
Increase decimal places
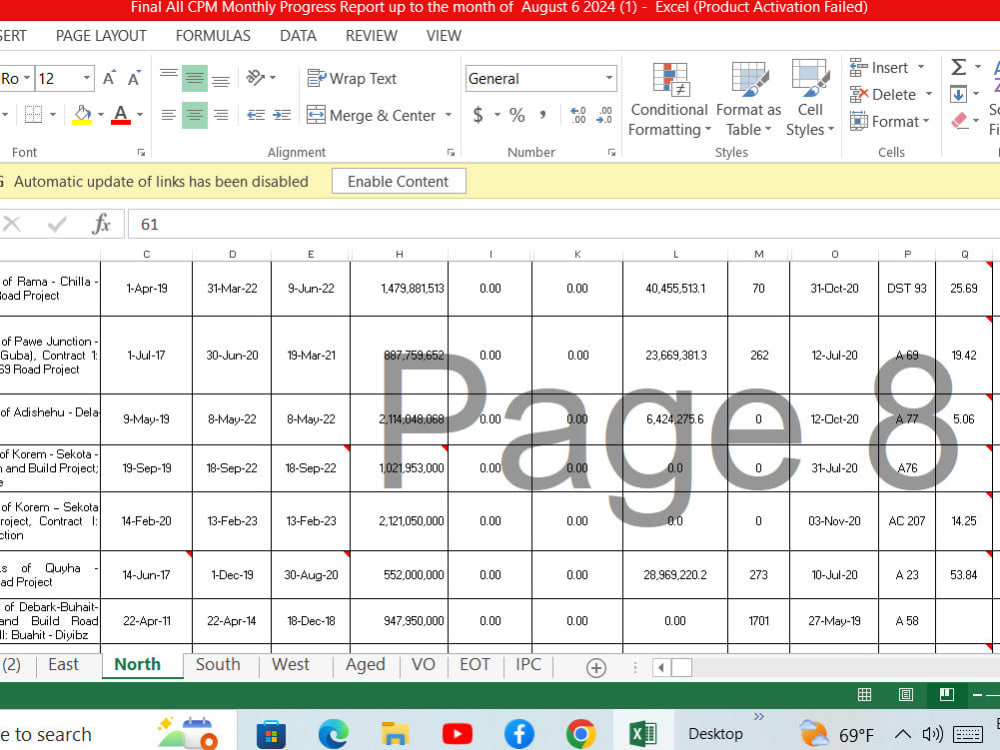pos(578,115)
